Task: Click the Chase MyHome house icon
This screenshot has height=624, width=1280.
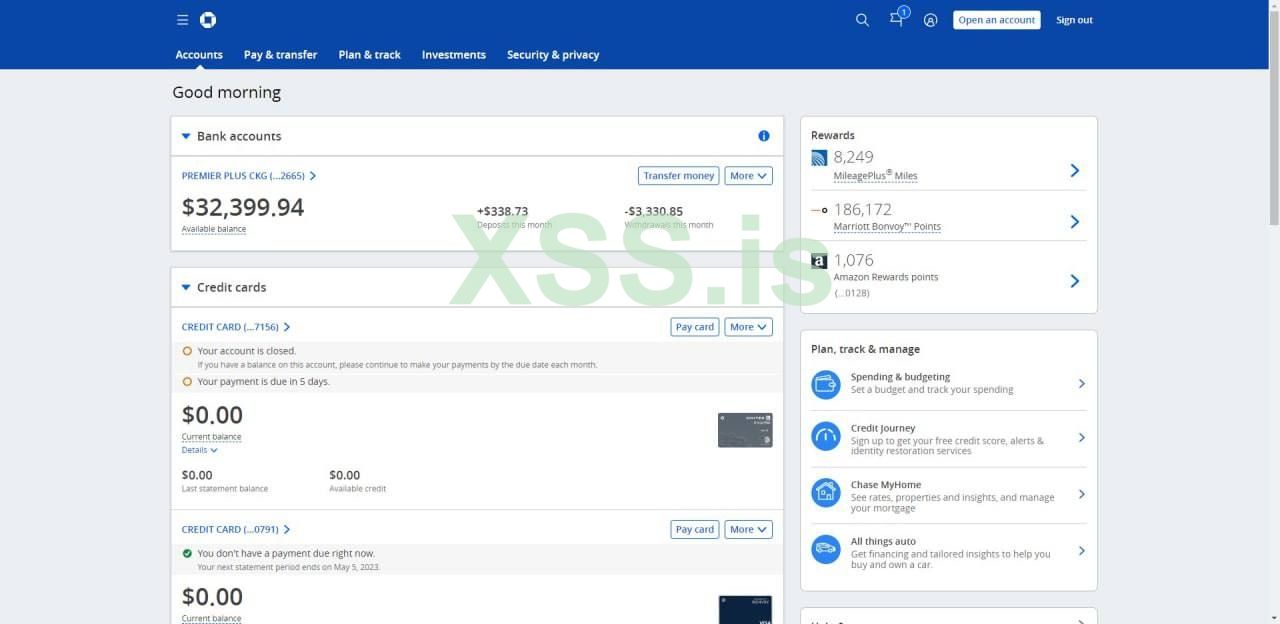Action: 826,493
